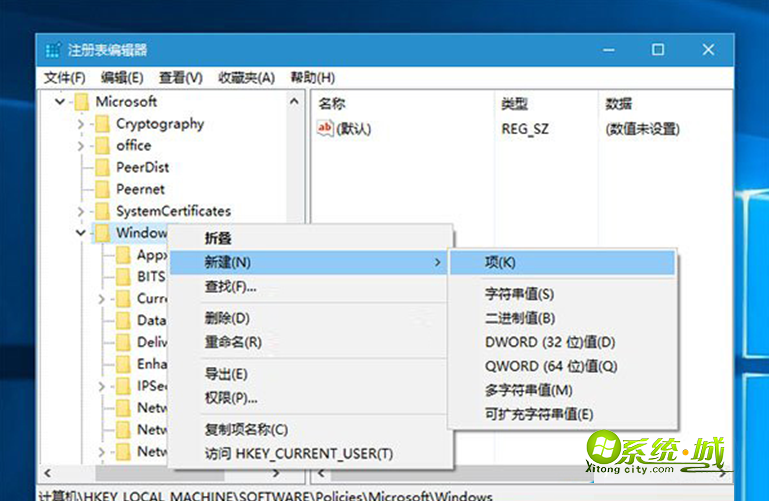Click the App... subkey folder icon

point(123,255)
